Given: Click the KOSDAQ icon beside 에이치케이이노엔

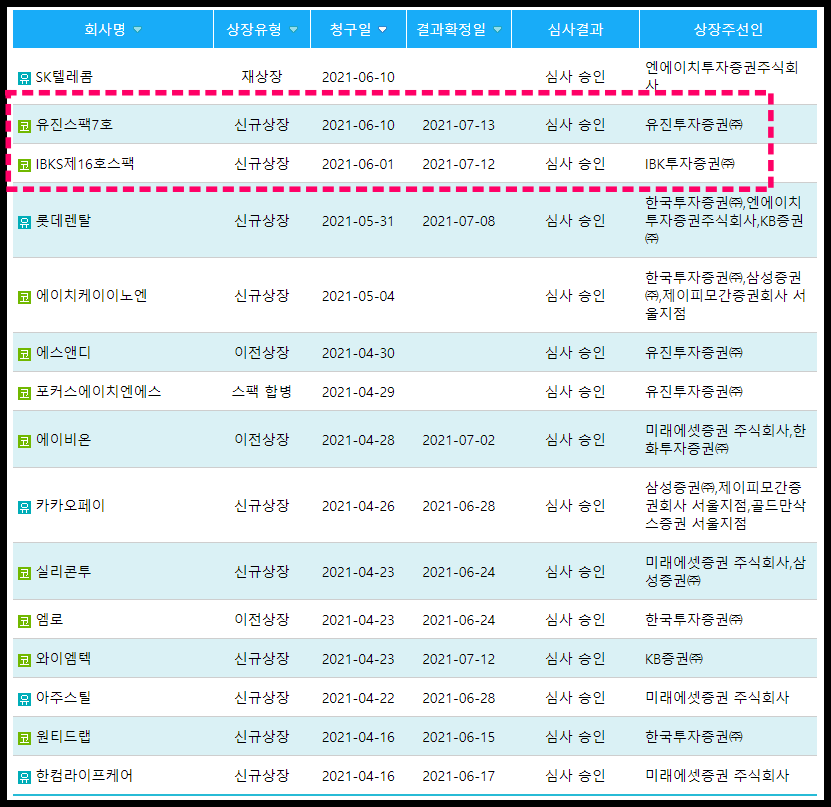Looking at the screenshot, I should pos(24,297).
